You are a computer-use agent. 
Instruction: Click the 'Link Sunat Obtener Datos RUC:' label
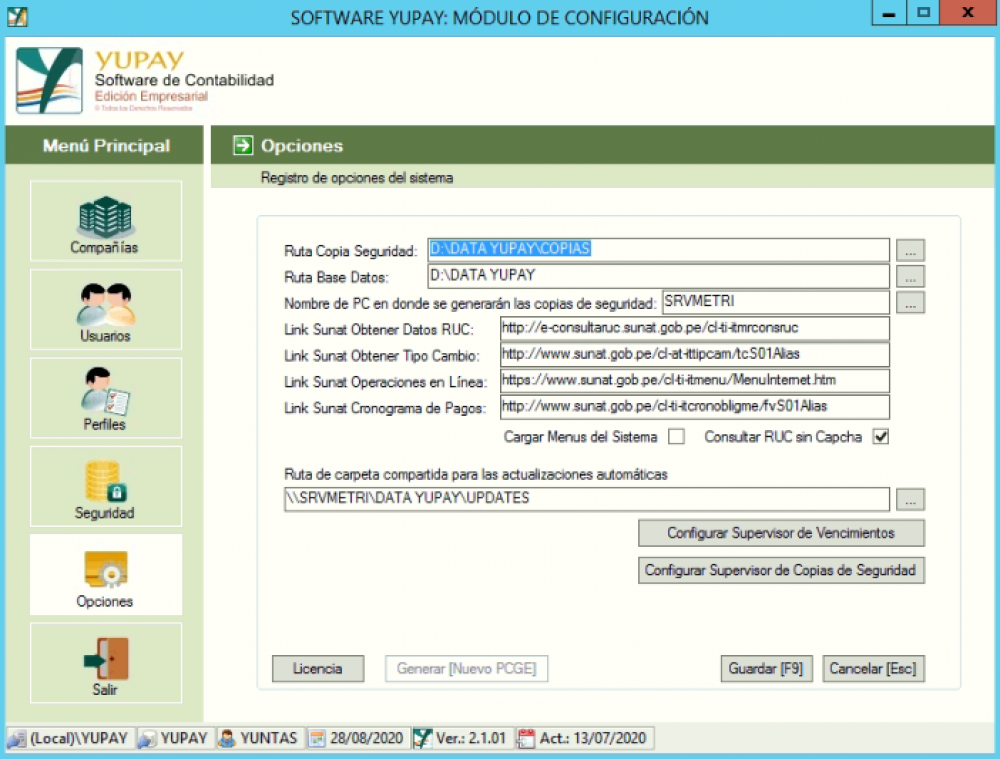coord(379,330)
